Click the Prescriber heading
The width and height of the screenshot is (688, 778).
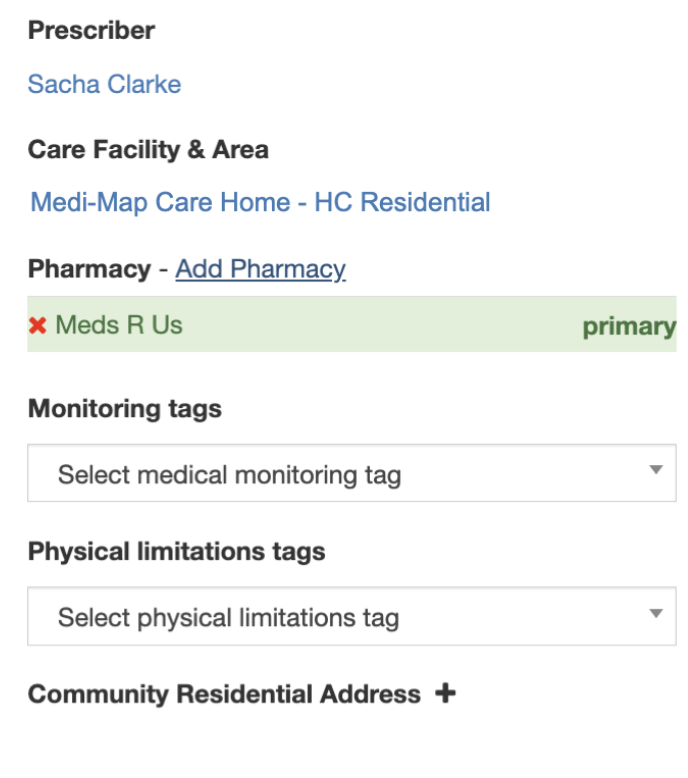point(91,31)
